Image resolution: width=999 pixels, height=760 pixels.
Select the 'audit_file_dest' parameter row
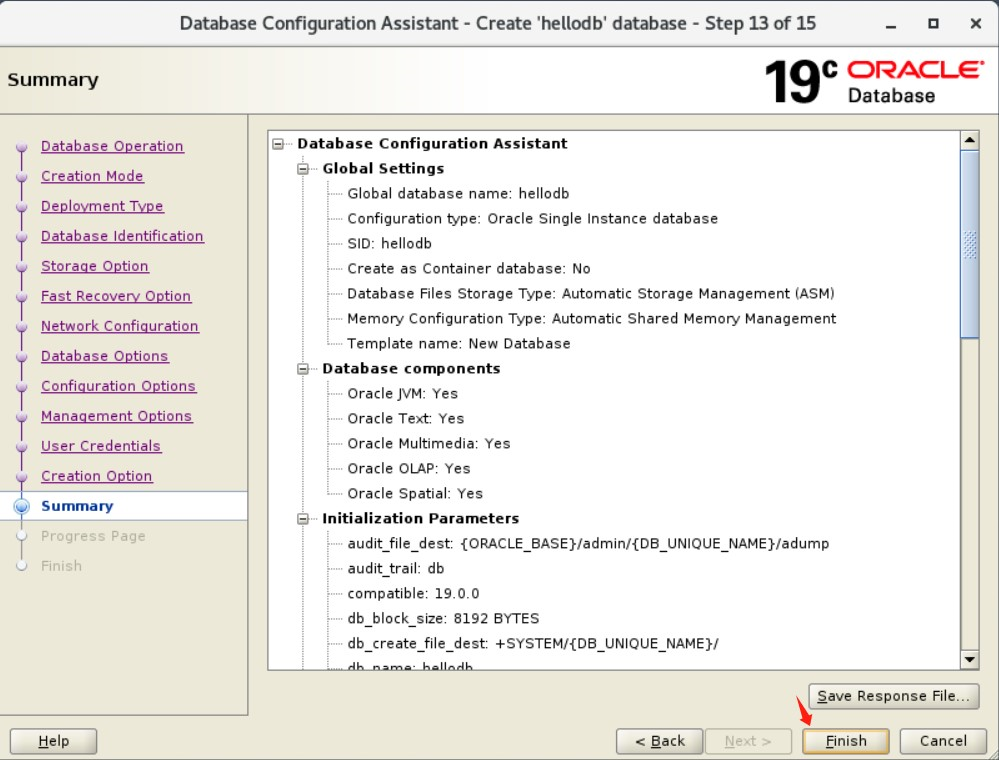tap(588, 543)
